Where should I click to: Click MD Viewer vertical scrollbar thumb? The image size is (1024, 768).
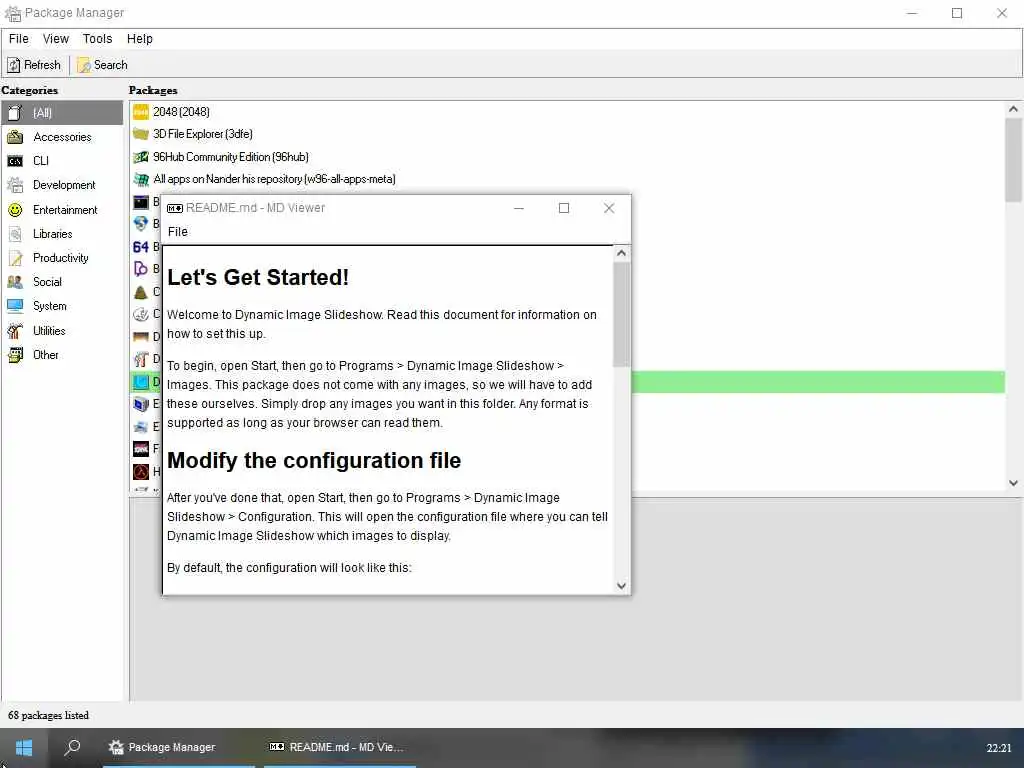click(x=622, y=314)
